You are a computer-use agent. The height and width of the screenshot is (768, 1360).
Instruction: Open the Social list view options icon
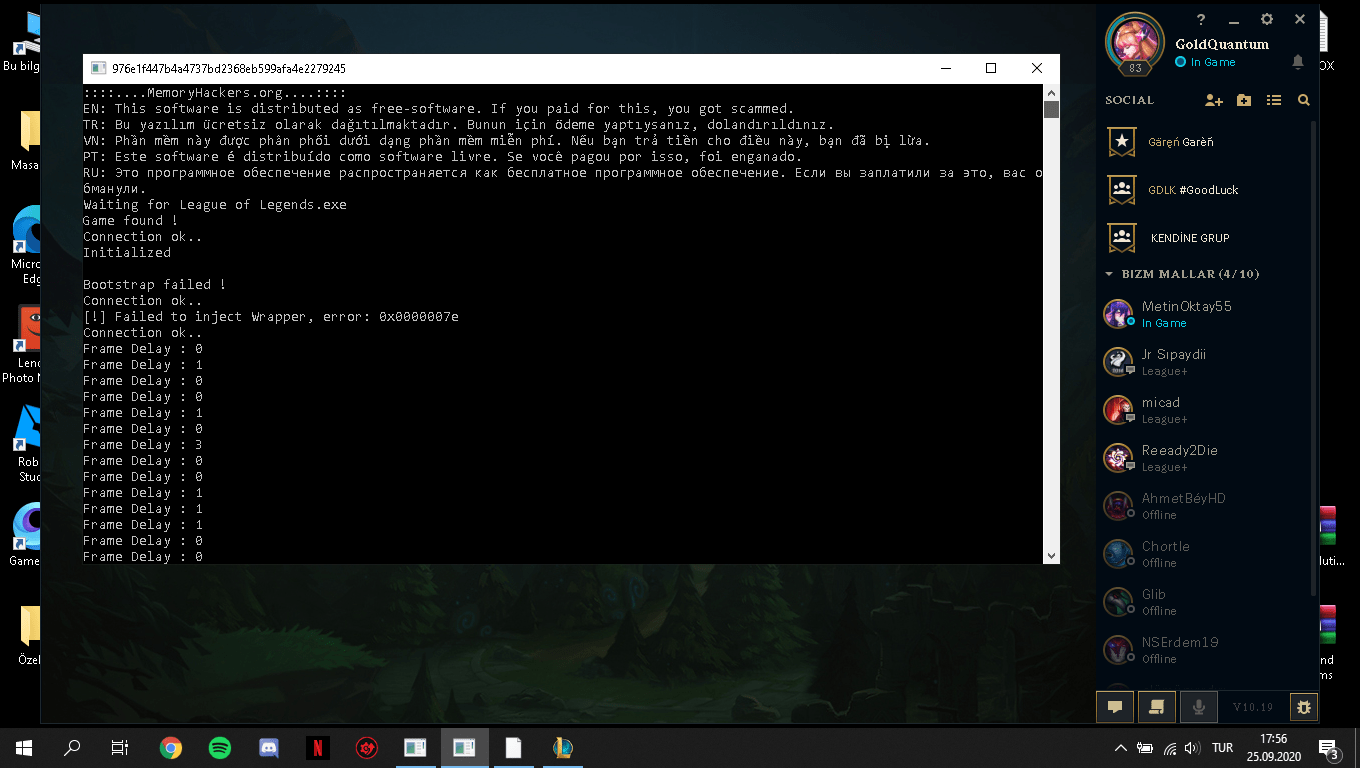[1274, 100]
